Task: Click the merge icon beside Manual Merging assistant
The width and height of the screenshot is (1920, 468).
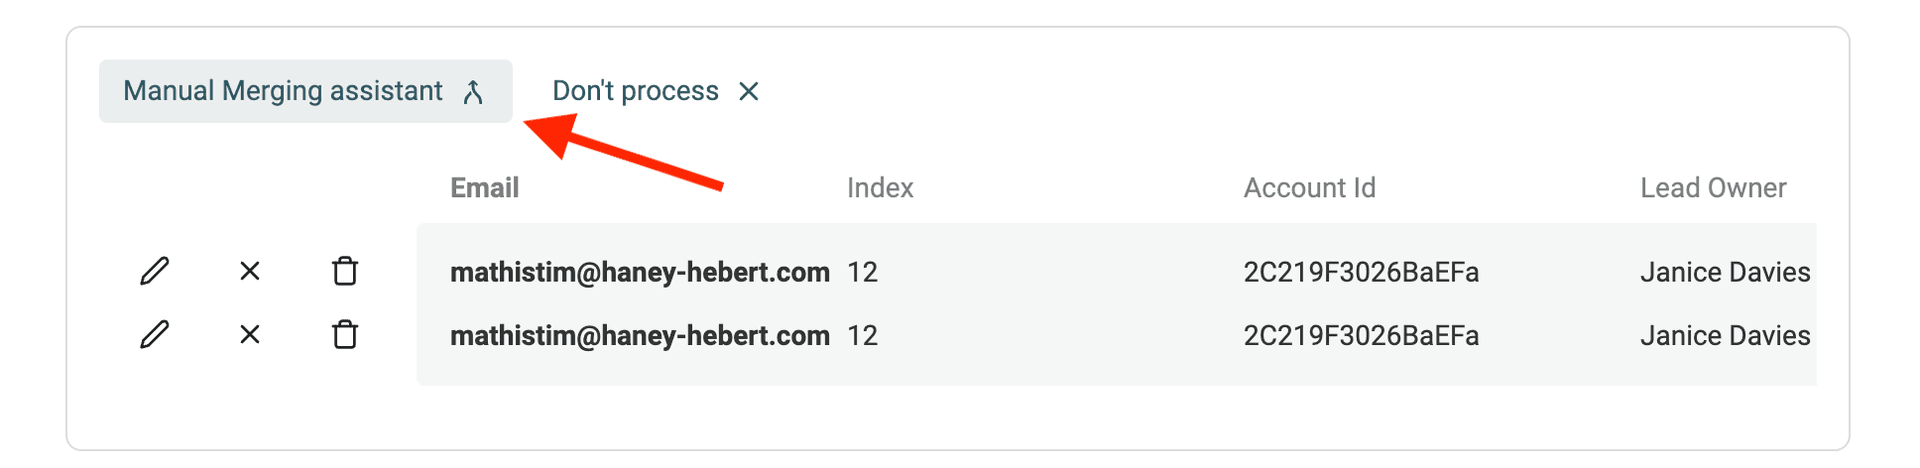Action: pyautogui.click(x=474, y=92)
